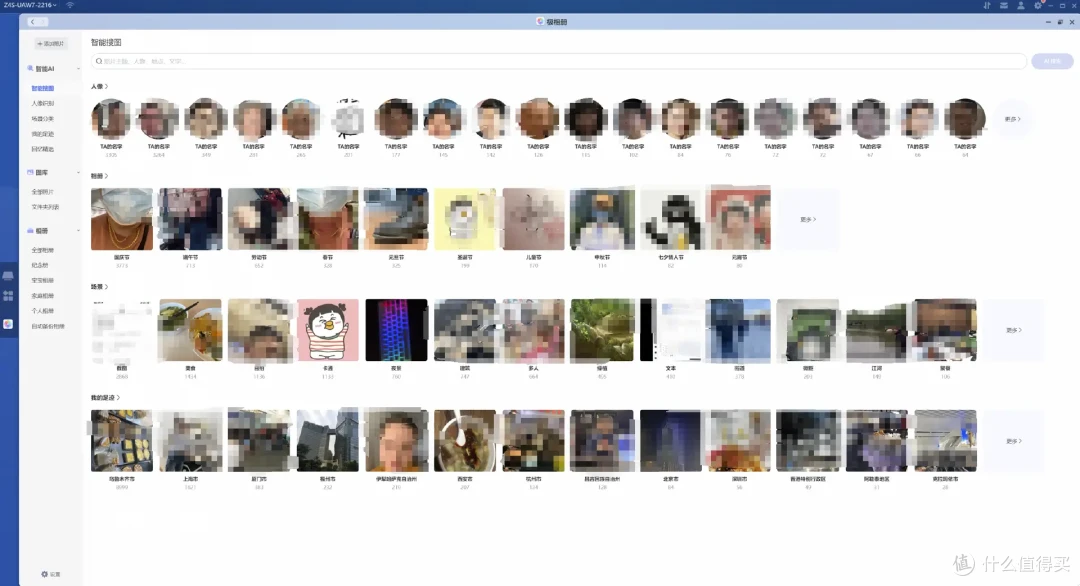Open the 国庆节 album thumbnail
This screenshot has width=1080, height=586.
[122, 219]
